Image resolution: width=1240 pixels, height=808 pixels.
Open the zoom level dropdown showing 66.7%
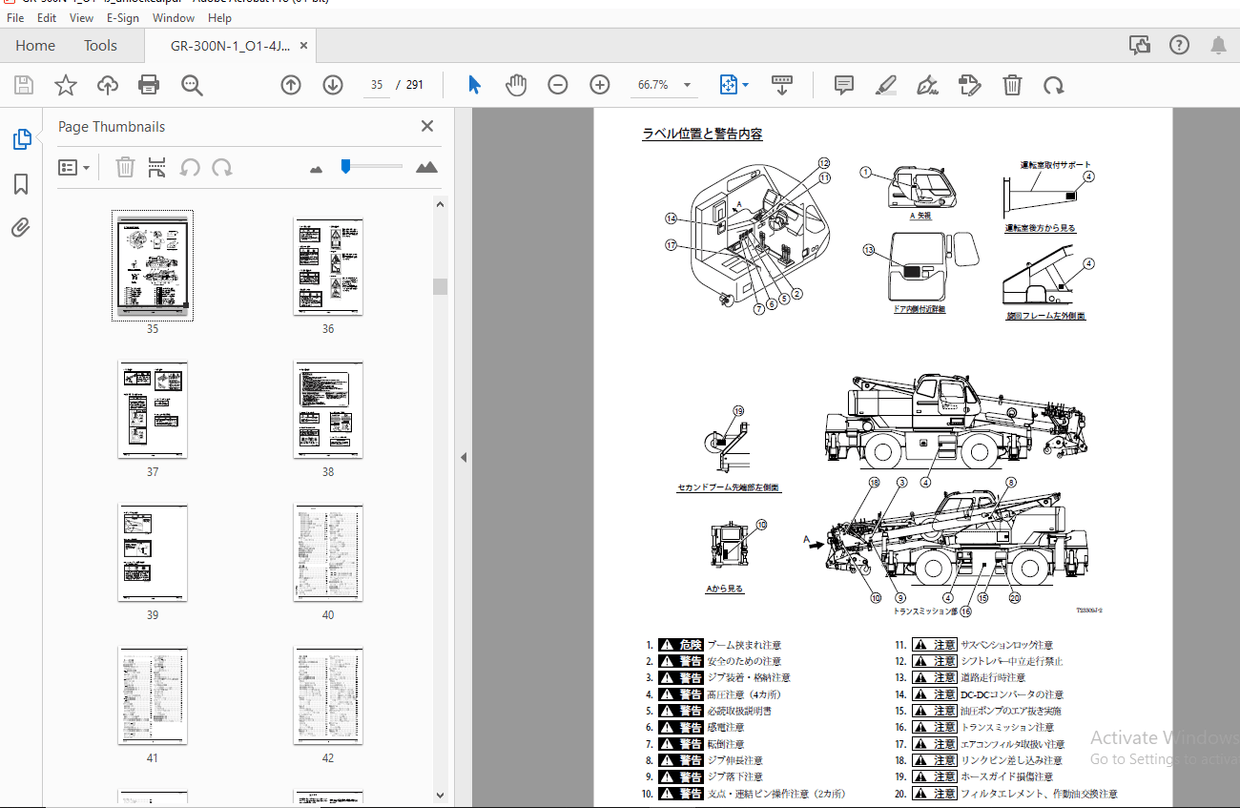pos(663,85)
